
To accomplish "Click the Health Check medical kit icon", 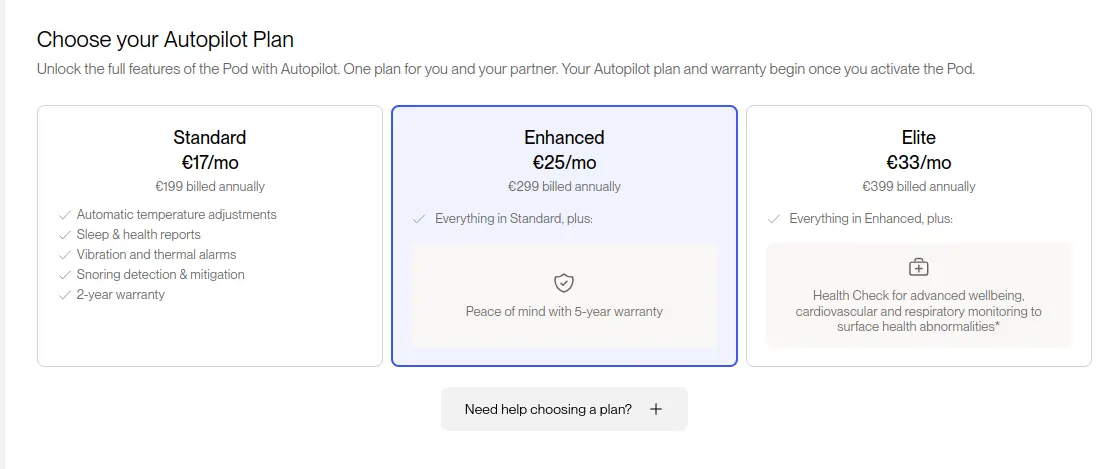I will point(918,267).
